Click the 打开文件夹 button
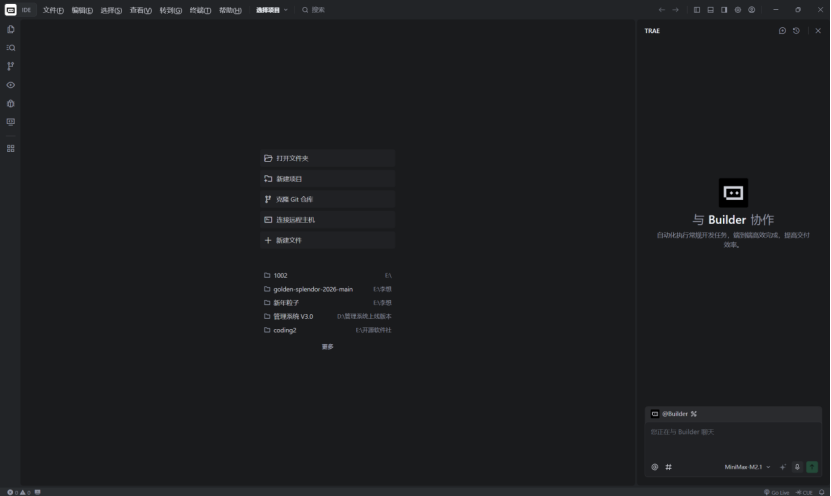831x496 pixels. (x=327, y=158)
